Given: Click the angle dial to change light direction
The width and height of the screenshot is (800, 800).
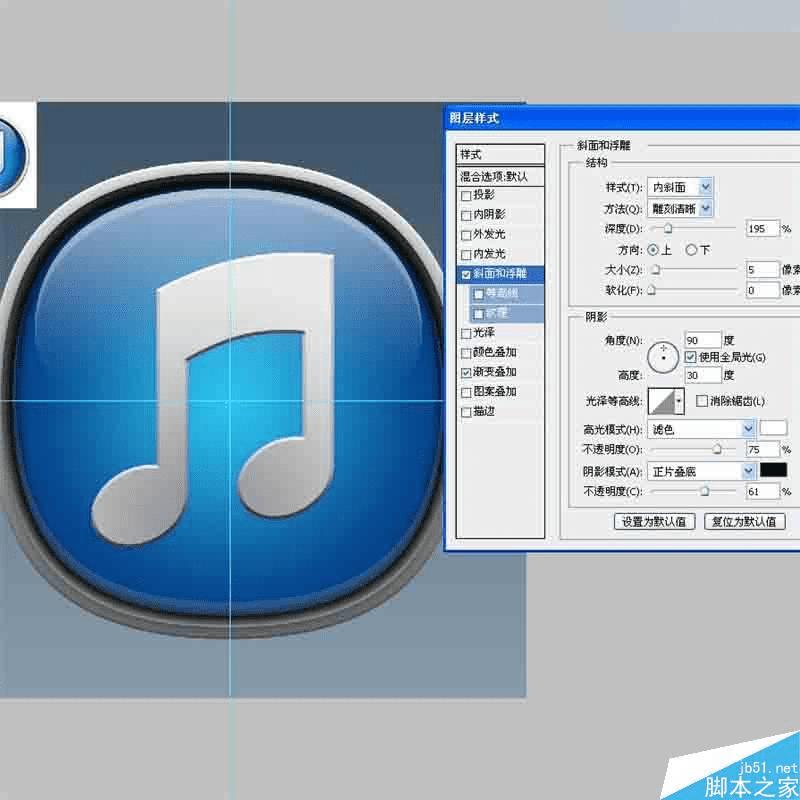Looking at the screenshot, I should point(663,356).
